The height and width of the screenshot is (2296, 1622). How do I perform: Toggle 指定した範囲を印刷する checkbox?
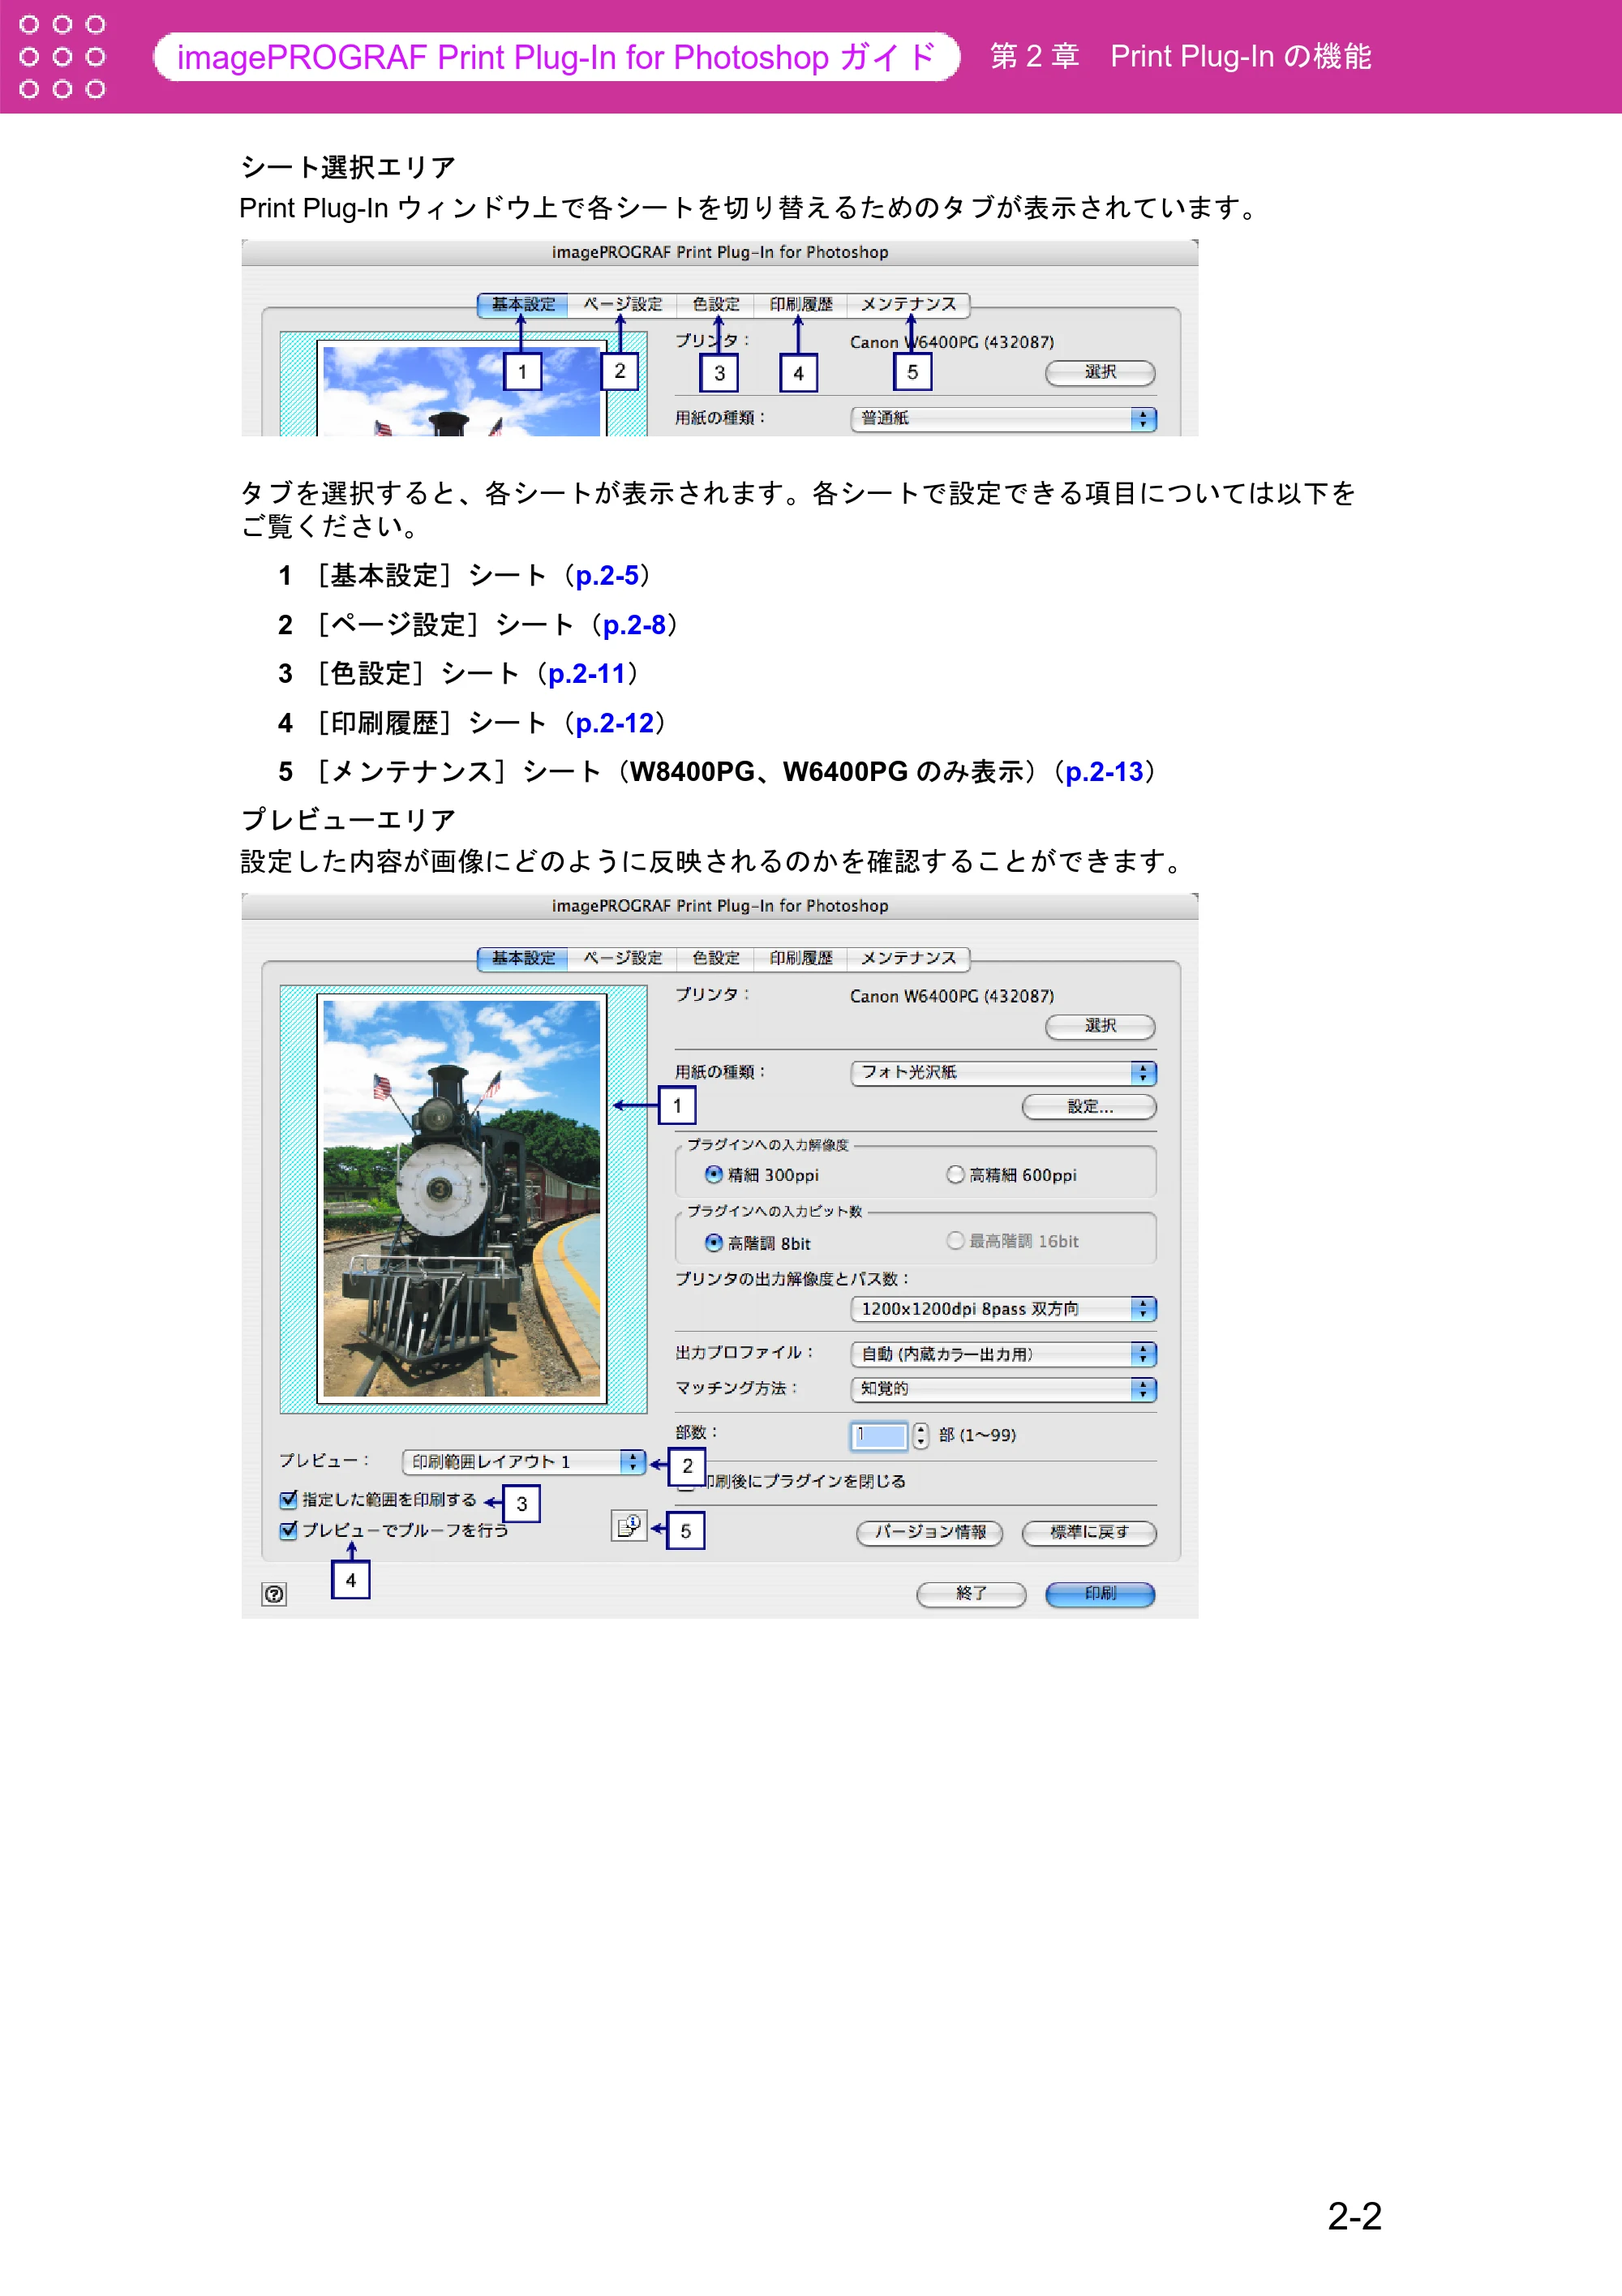pyautogui.click(x=289, y=1499)
